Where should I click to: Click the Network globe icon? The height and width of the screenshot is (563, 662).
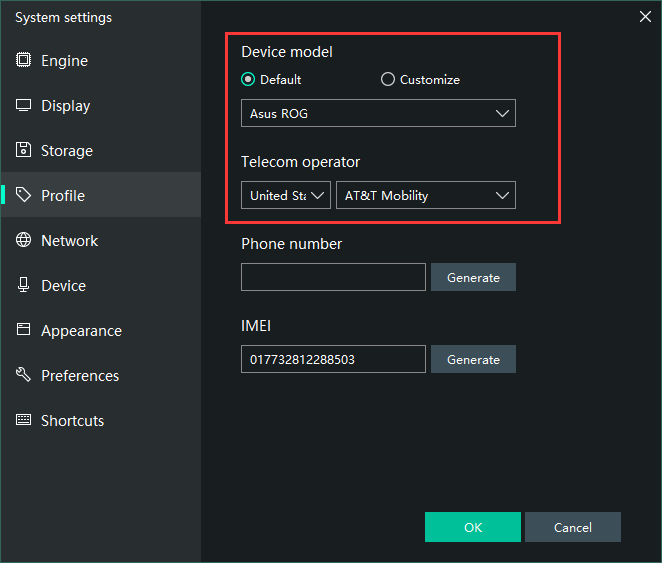23,240
